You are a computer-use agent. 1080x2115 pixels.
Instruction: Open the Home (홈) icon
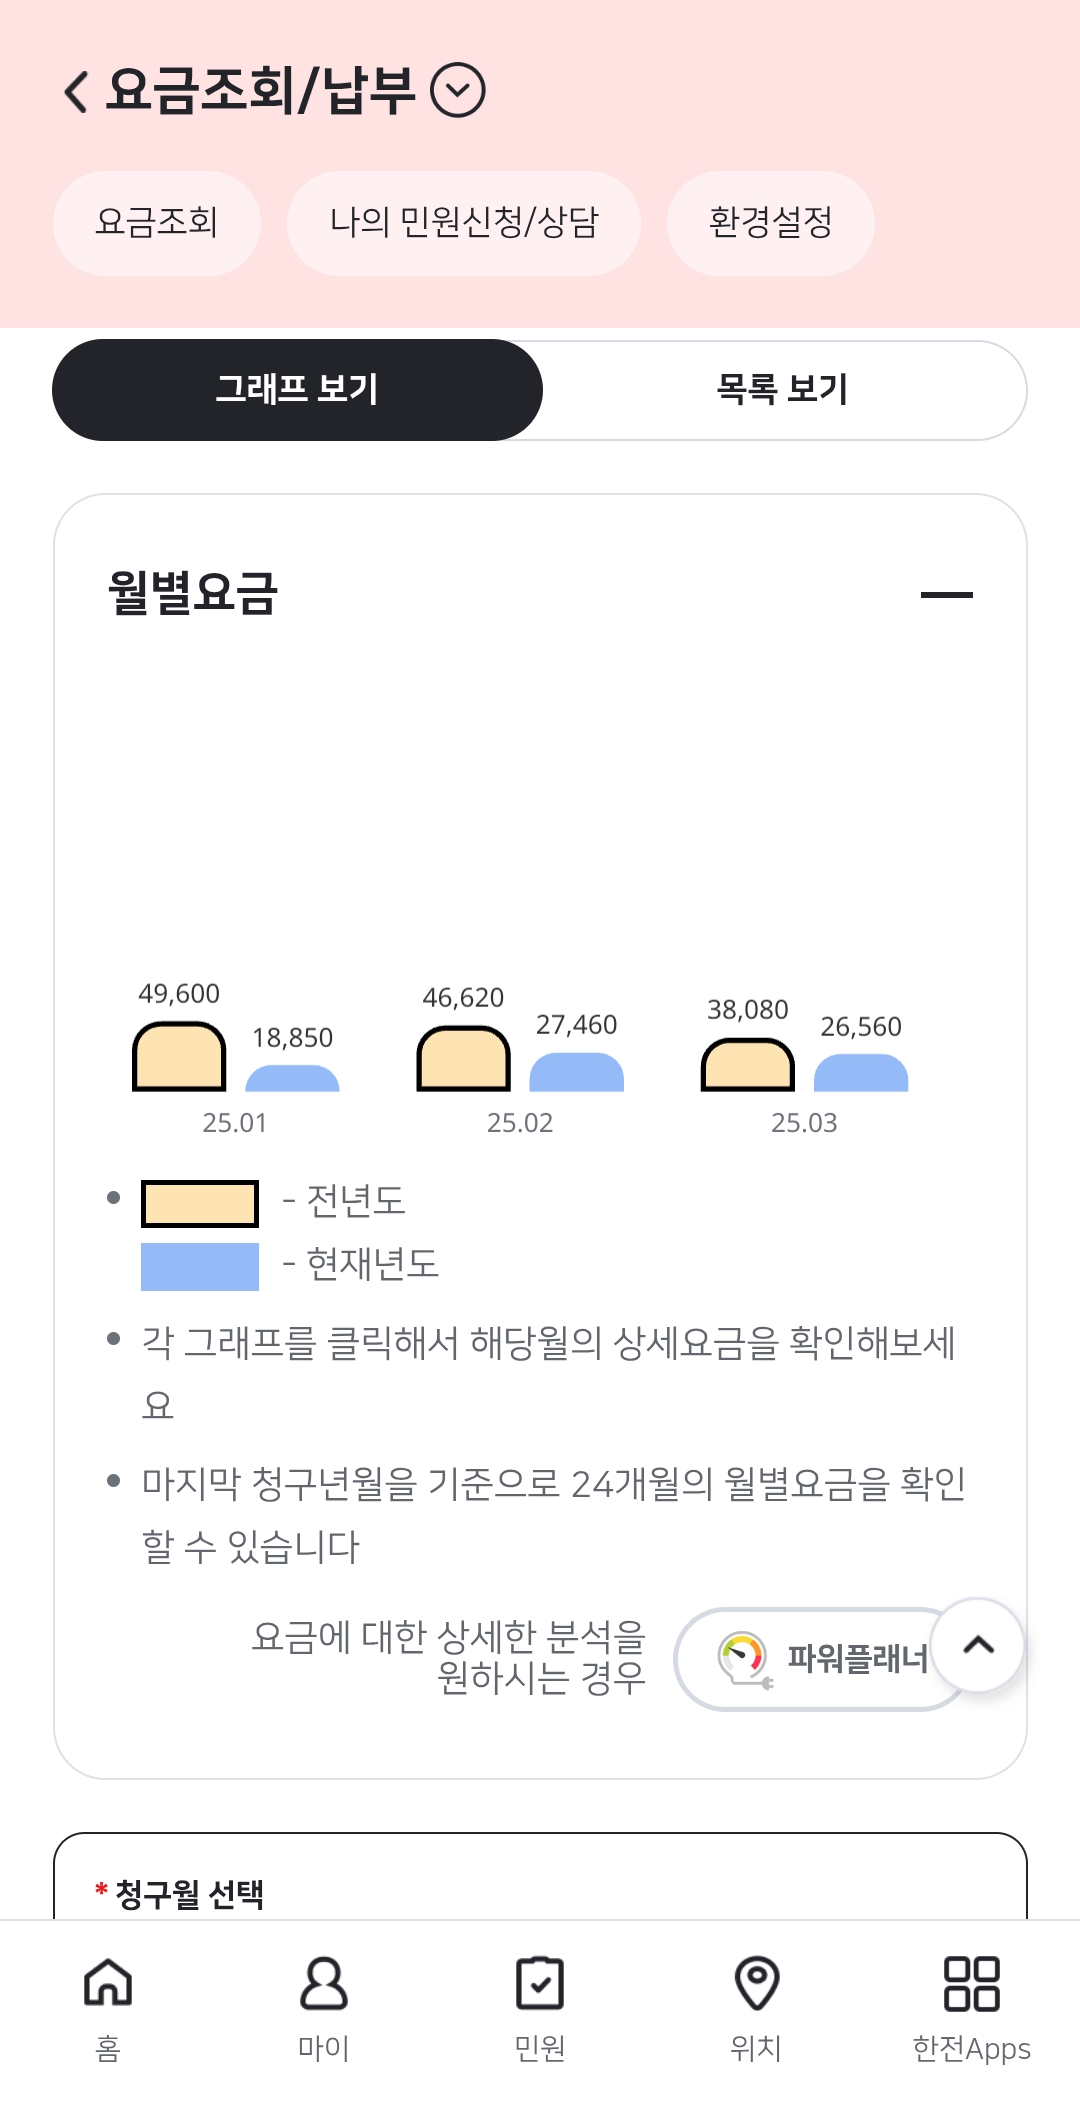click(x=108, y=1982)
